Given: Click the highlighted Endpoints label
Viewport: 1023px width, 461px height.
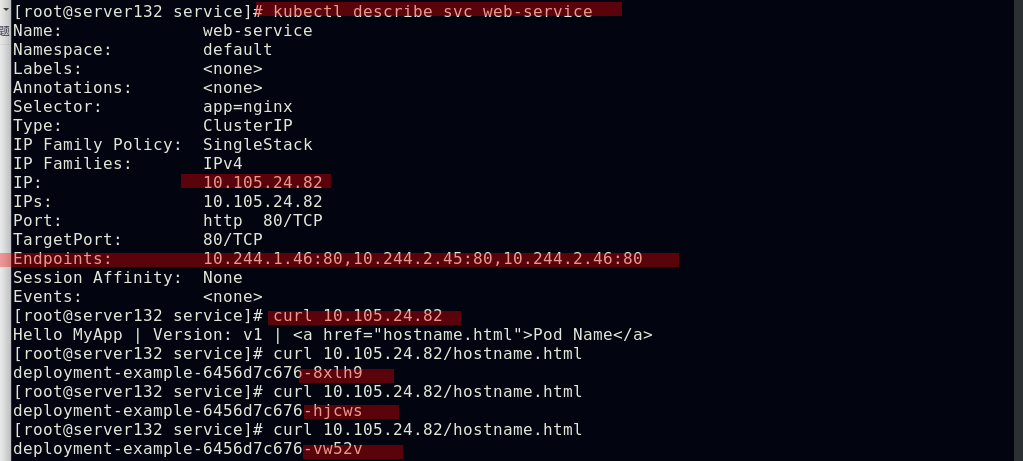Looking at the screenshot, I should (57, 259).
